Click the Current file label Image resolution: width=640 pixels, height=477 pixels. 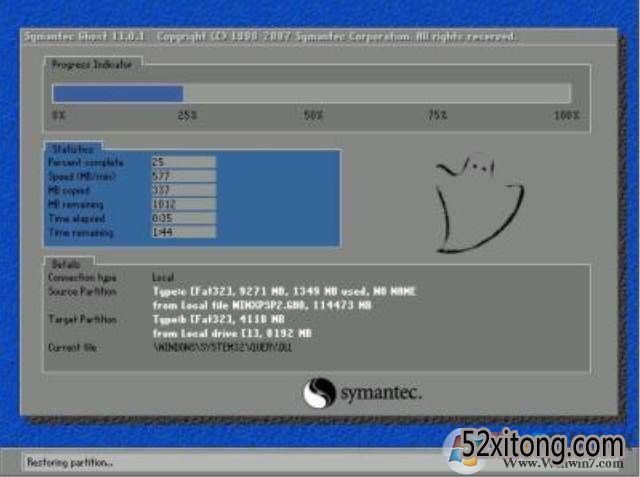click(72, 348)
